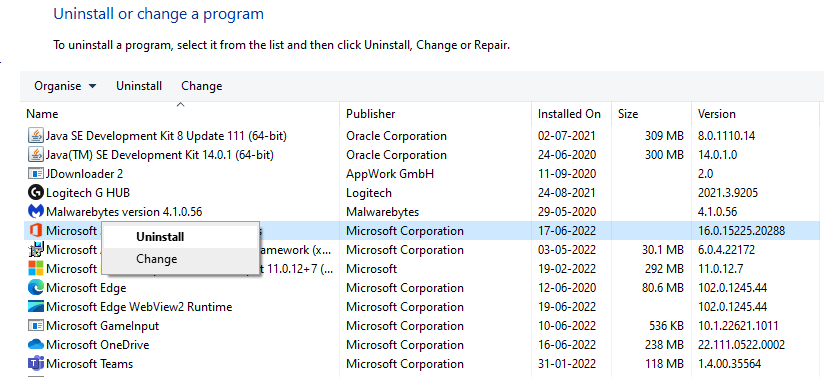Viewport: 824px width, 377px height.
Task: Select Microsoft Edge WebView2 Runtime entry name
Action: point(139,307)
